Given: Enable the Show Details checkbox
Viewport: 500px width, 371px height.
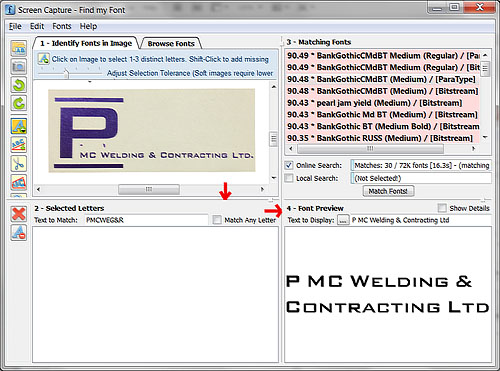Looking at the screenshot, I should [442, 208].
